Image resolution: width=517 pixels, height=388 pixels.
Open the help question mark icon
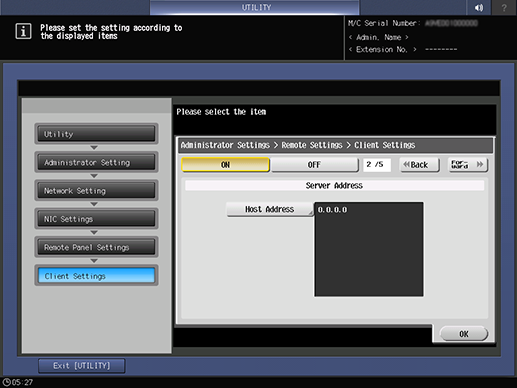[x=504, y=7]
